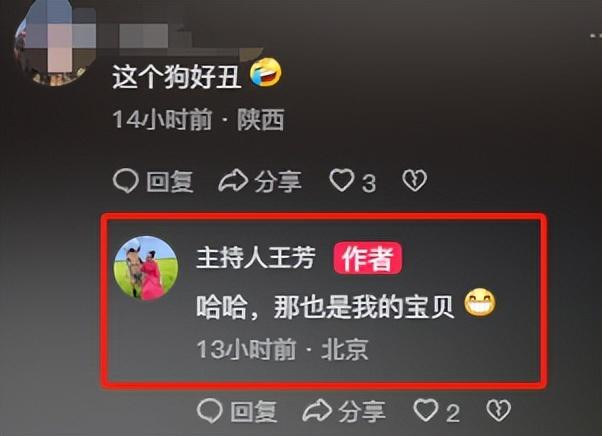The height and width of the screenshot is (436, 602).
Task: Click the 分享 label under author's reply
Action: pyautogui.click(x=362, y=411)
